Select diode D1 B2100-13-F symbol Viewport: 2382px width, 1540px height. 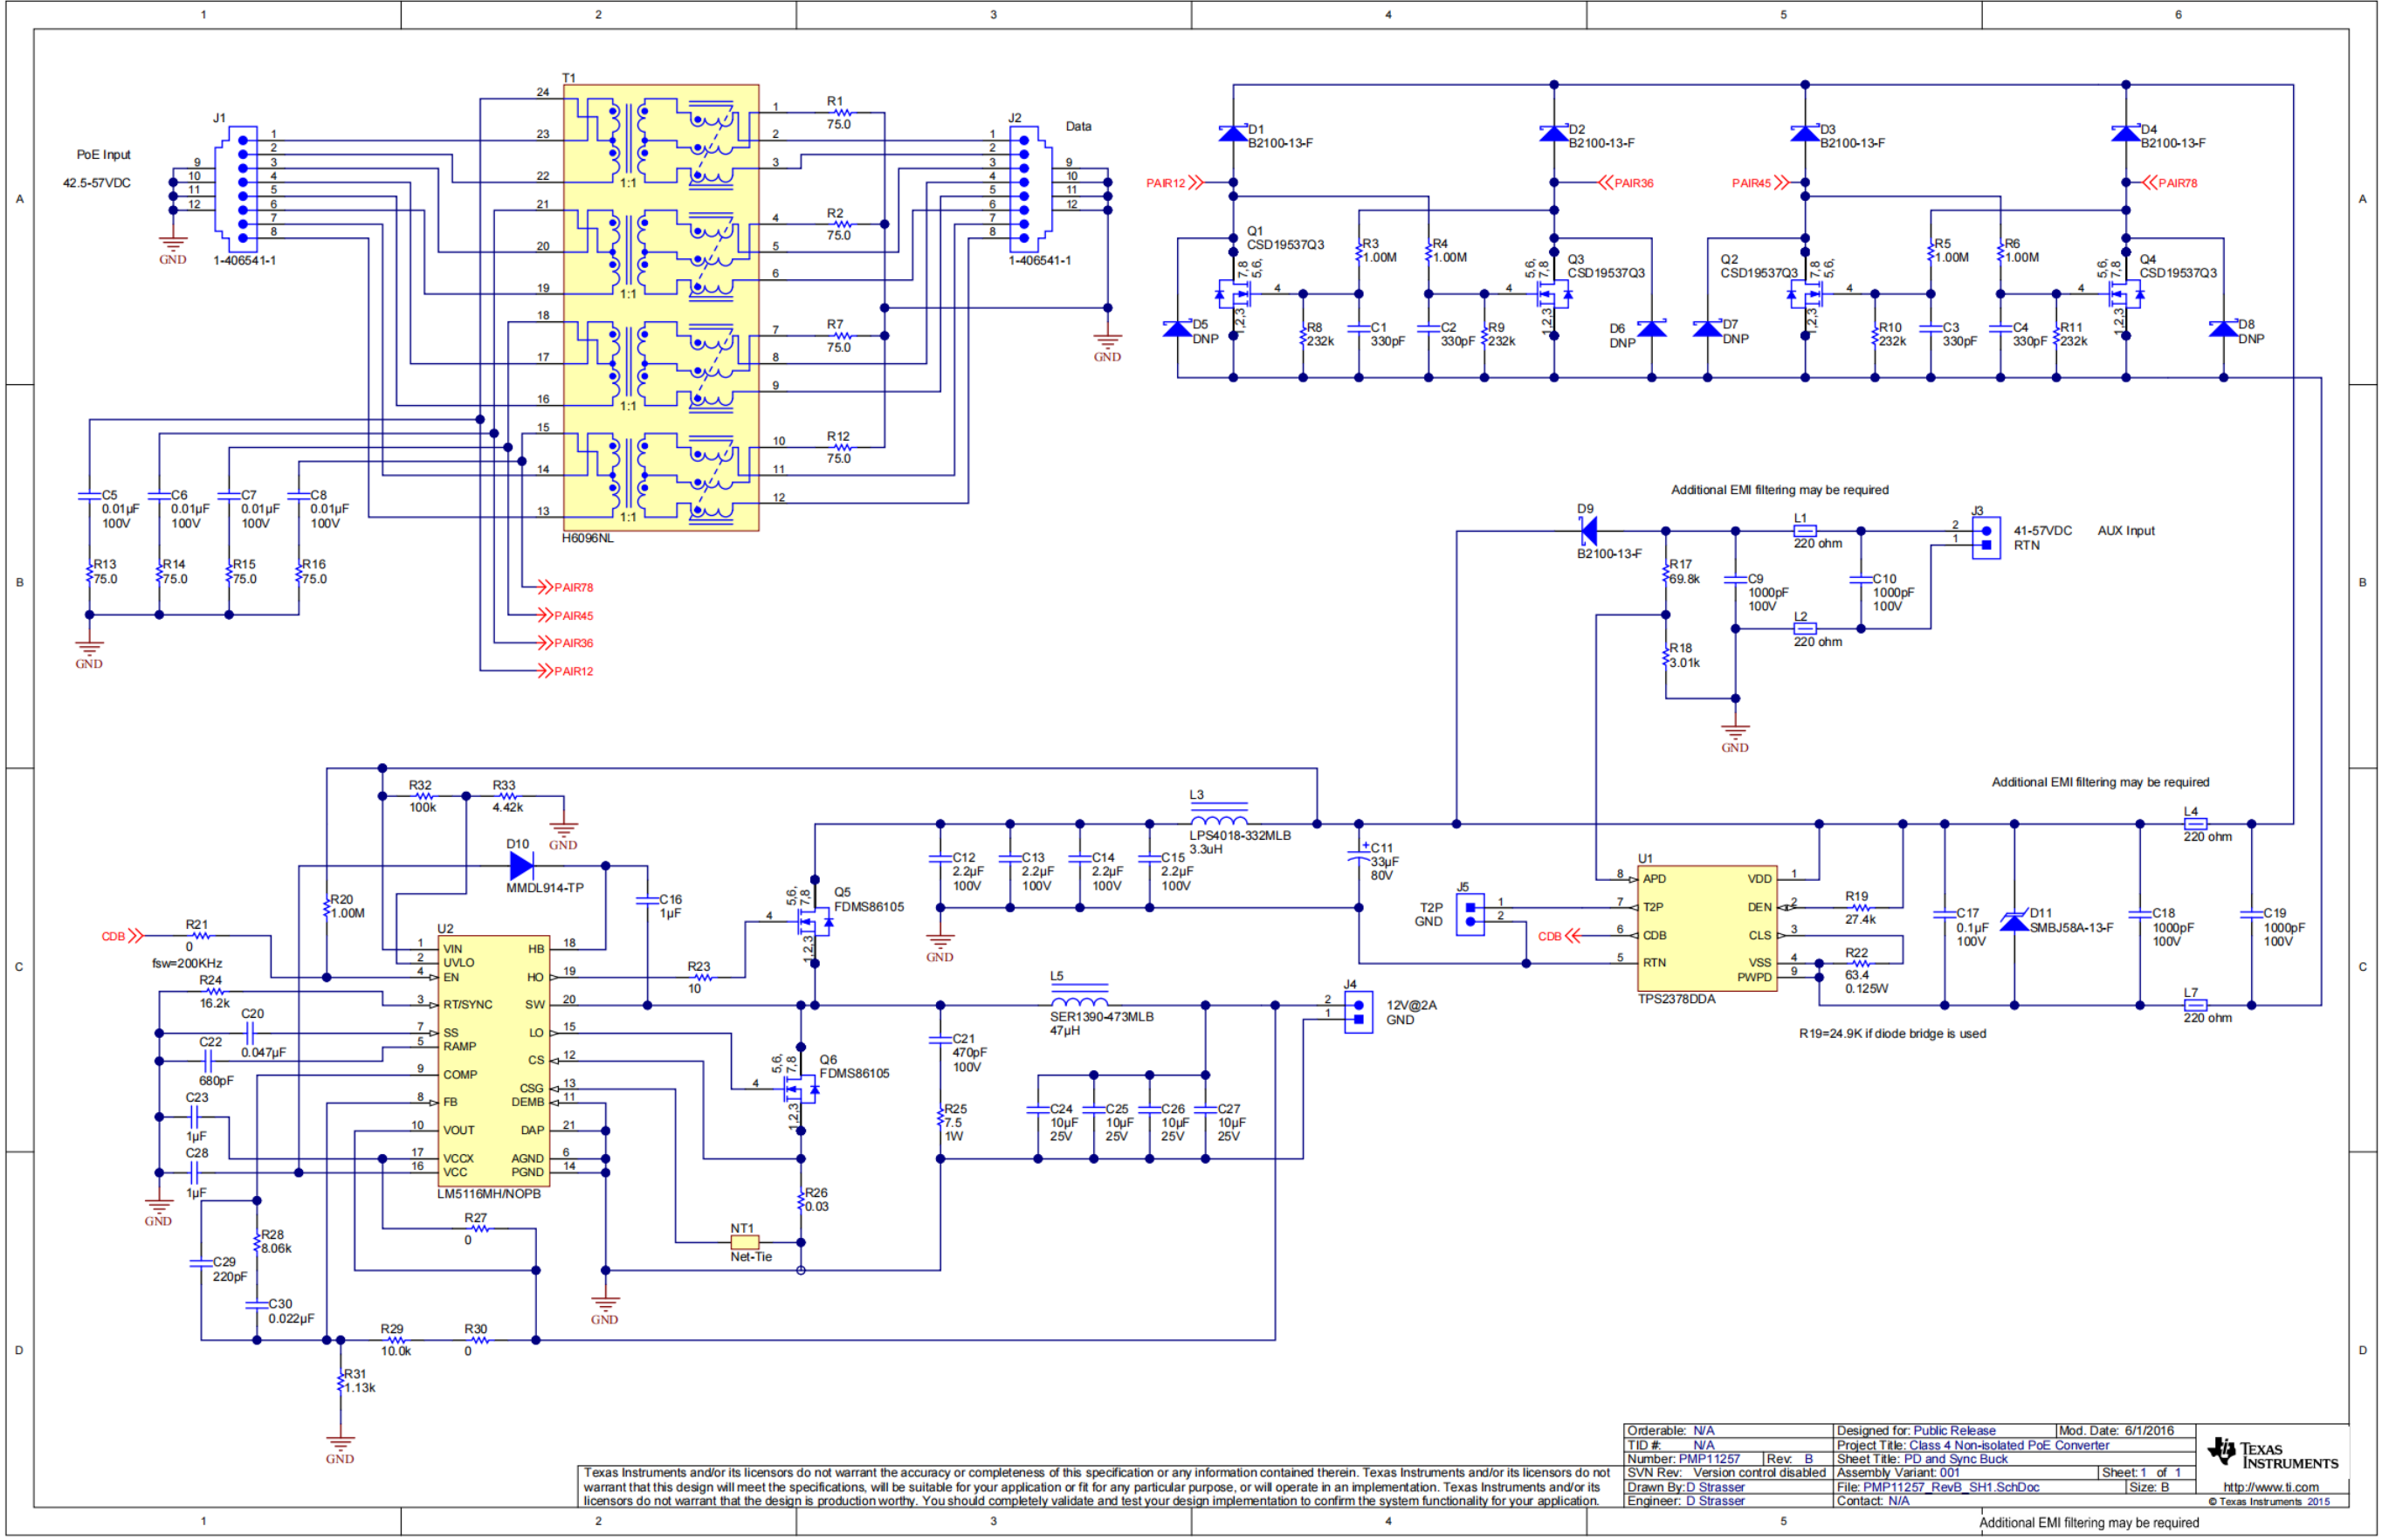(1233, 133)
